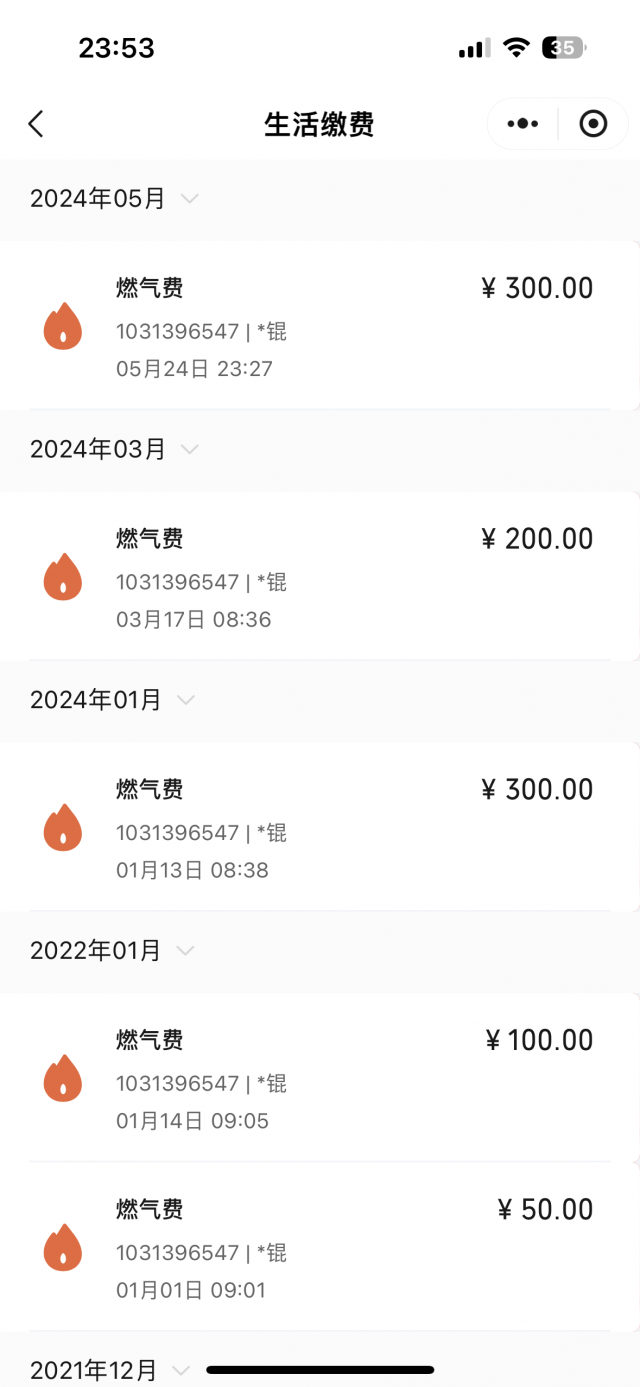Tap the flame icon for ¥50.00 payment
Viewport: 640px width, 1387px height.
(x=62, y=1248)
